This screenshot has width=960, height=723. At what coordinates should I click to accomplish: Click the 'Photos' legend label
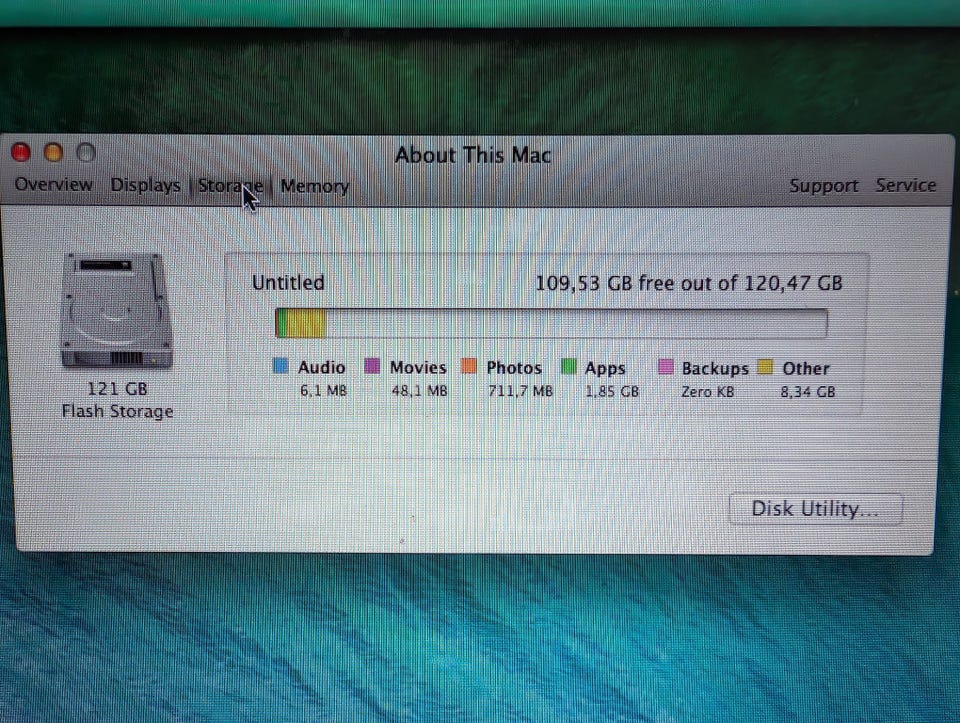514,368
